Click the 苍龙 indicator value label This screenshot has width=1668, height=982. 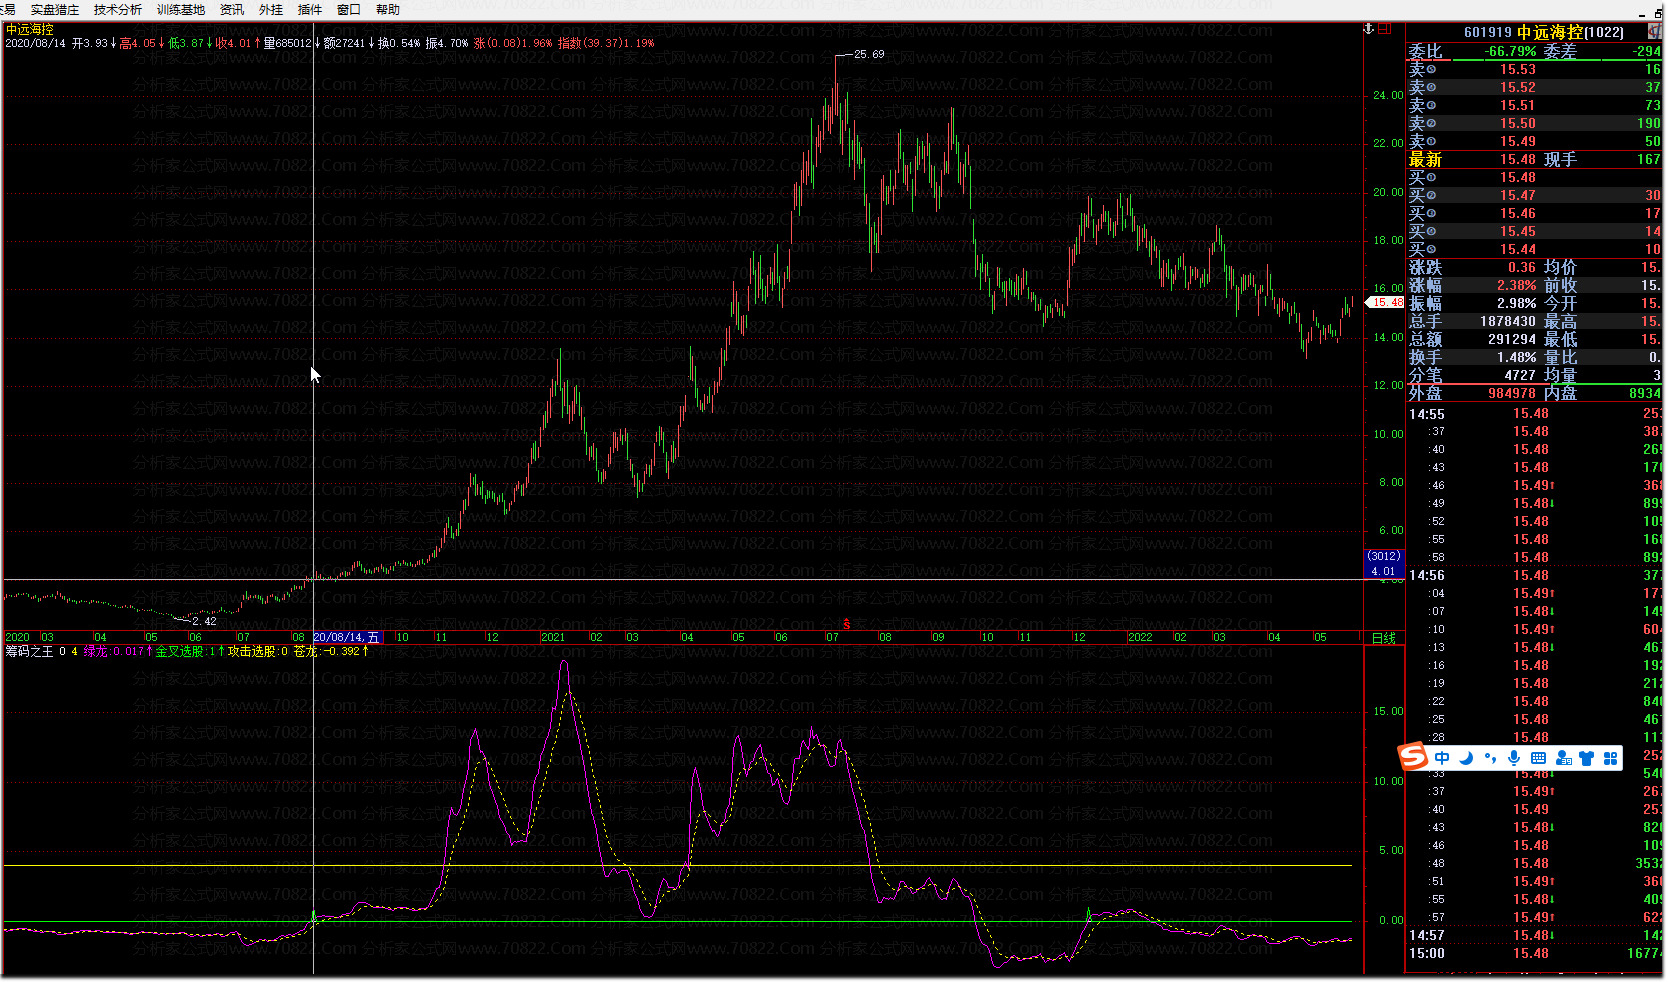(327, 652)
